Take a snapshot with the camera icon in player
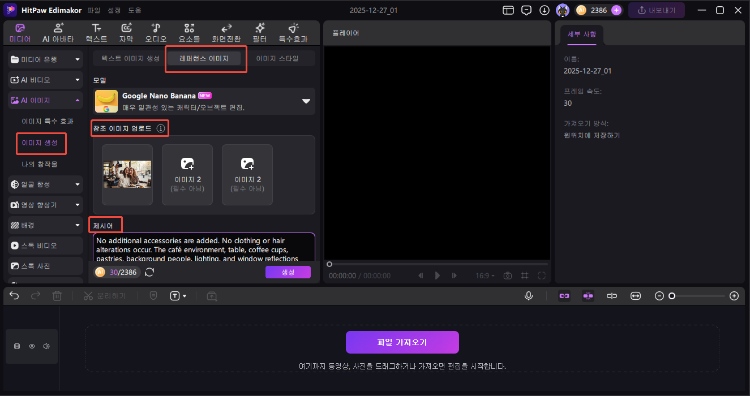 507,275
